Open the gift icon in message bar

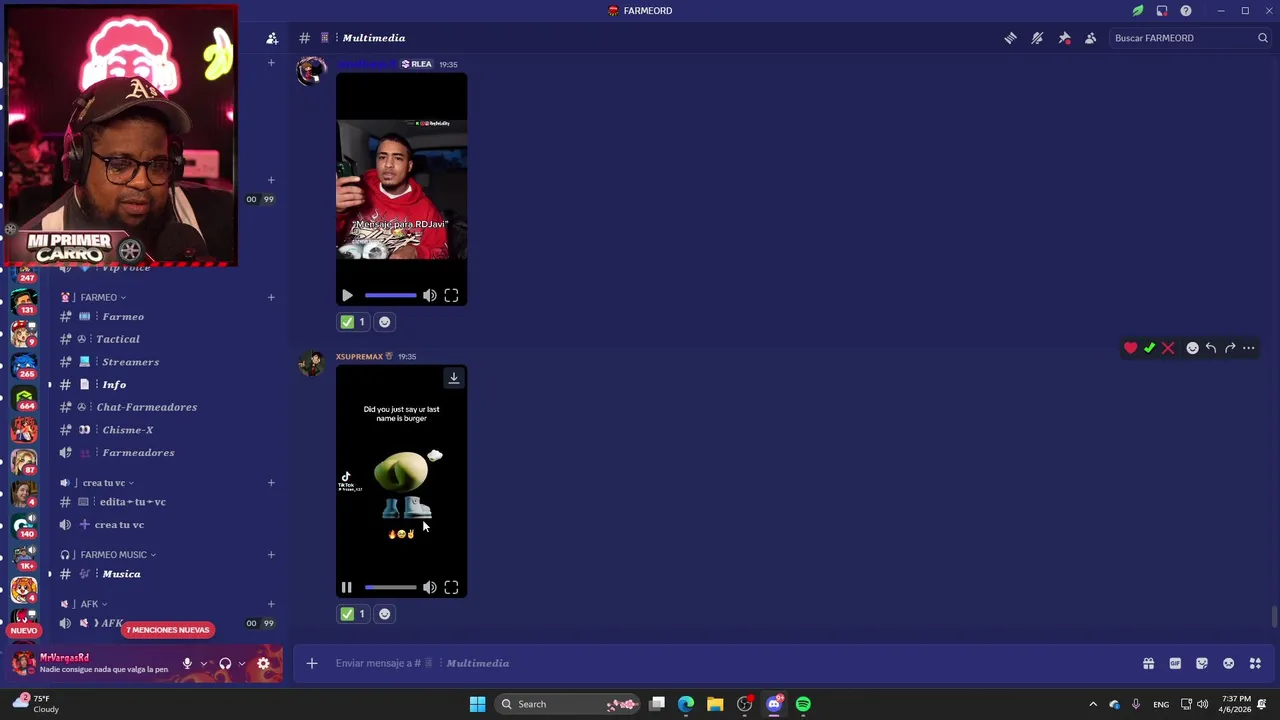(x=1148, y=663)
